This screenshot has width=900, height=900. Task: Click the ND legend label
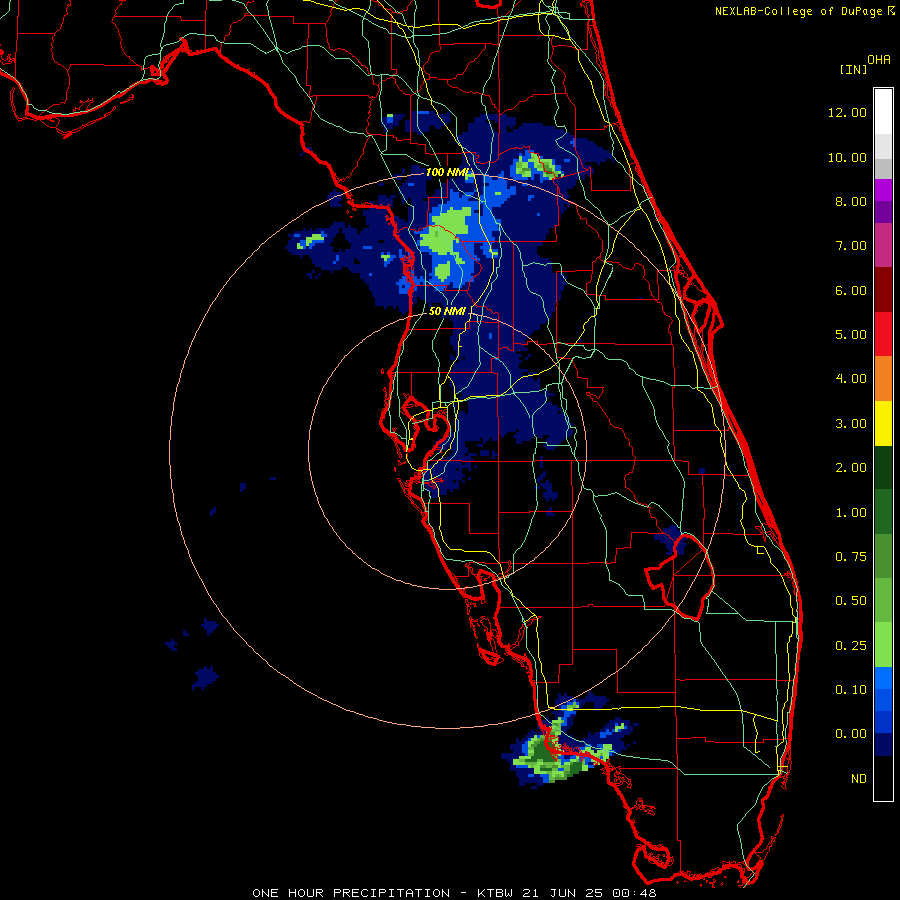(859, 779)
